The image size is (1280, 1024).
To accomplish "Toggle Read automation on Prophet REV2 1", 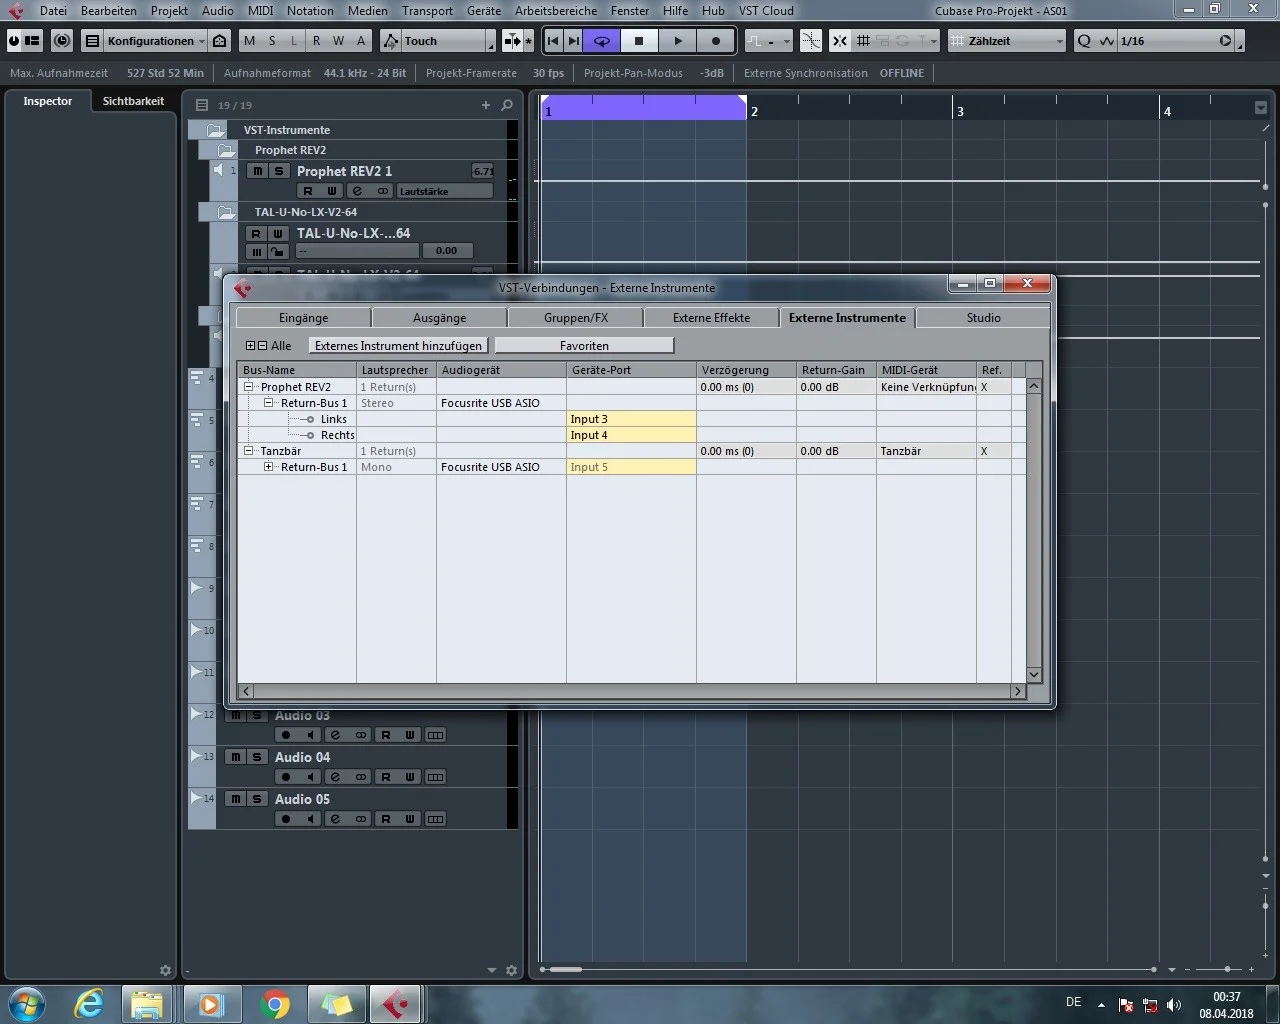I will (x=308, y=191).
